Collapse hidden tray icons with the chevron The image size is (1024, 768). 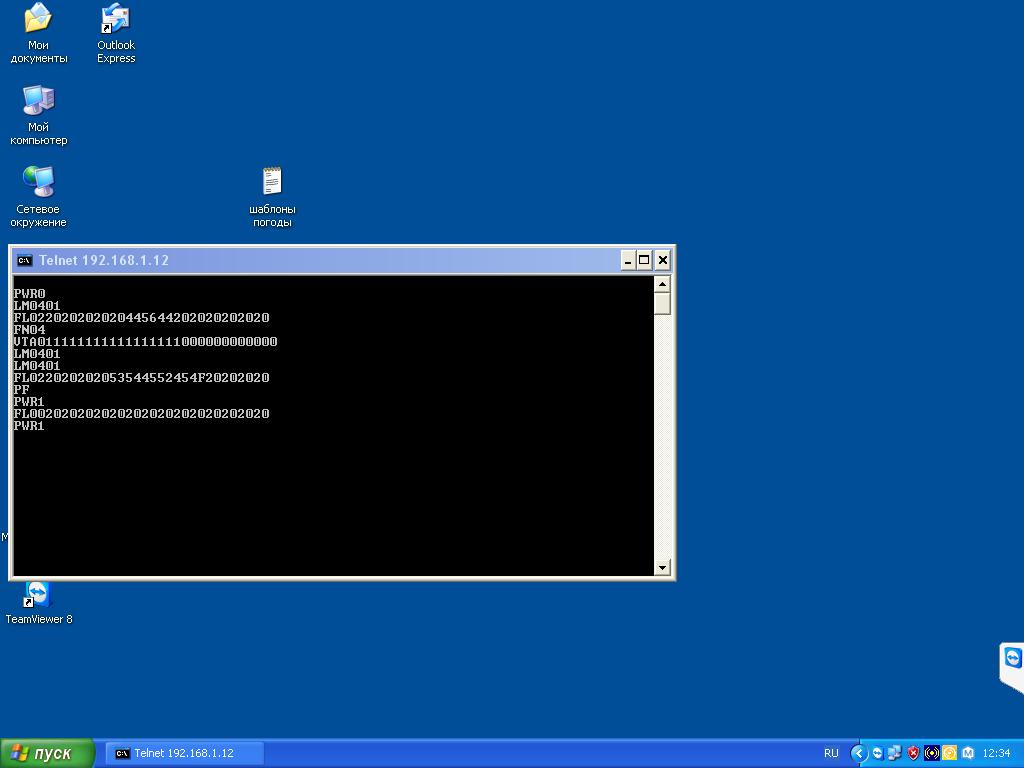click(860, 753)
